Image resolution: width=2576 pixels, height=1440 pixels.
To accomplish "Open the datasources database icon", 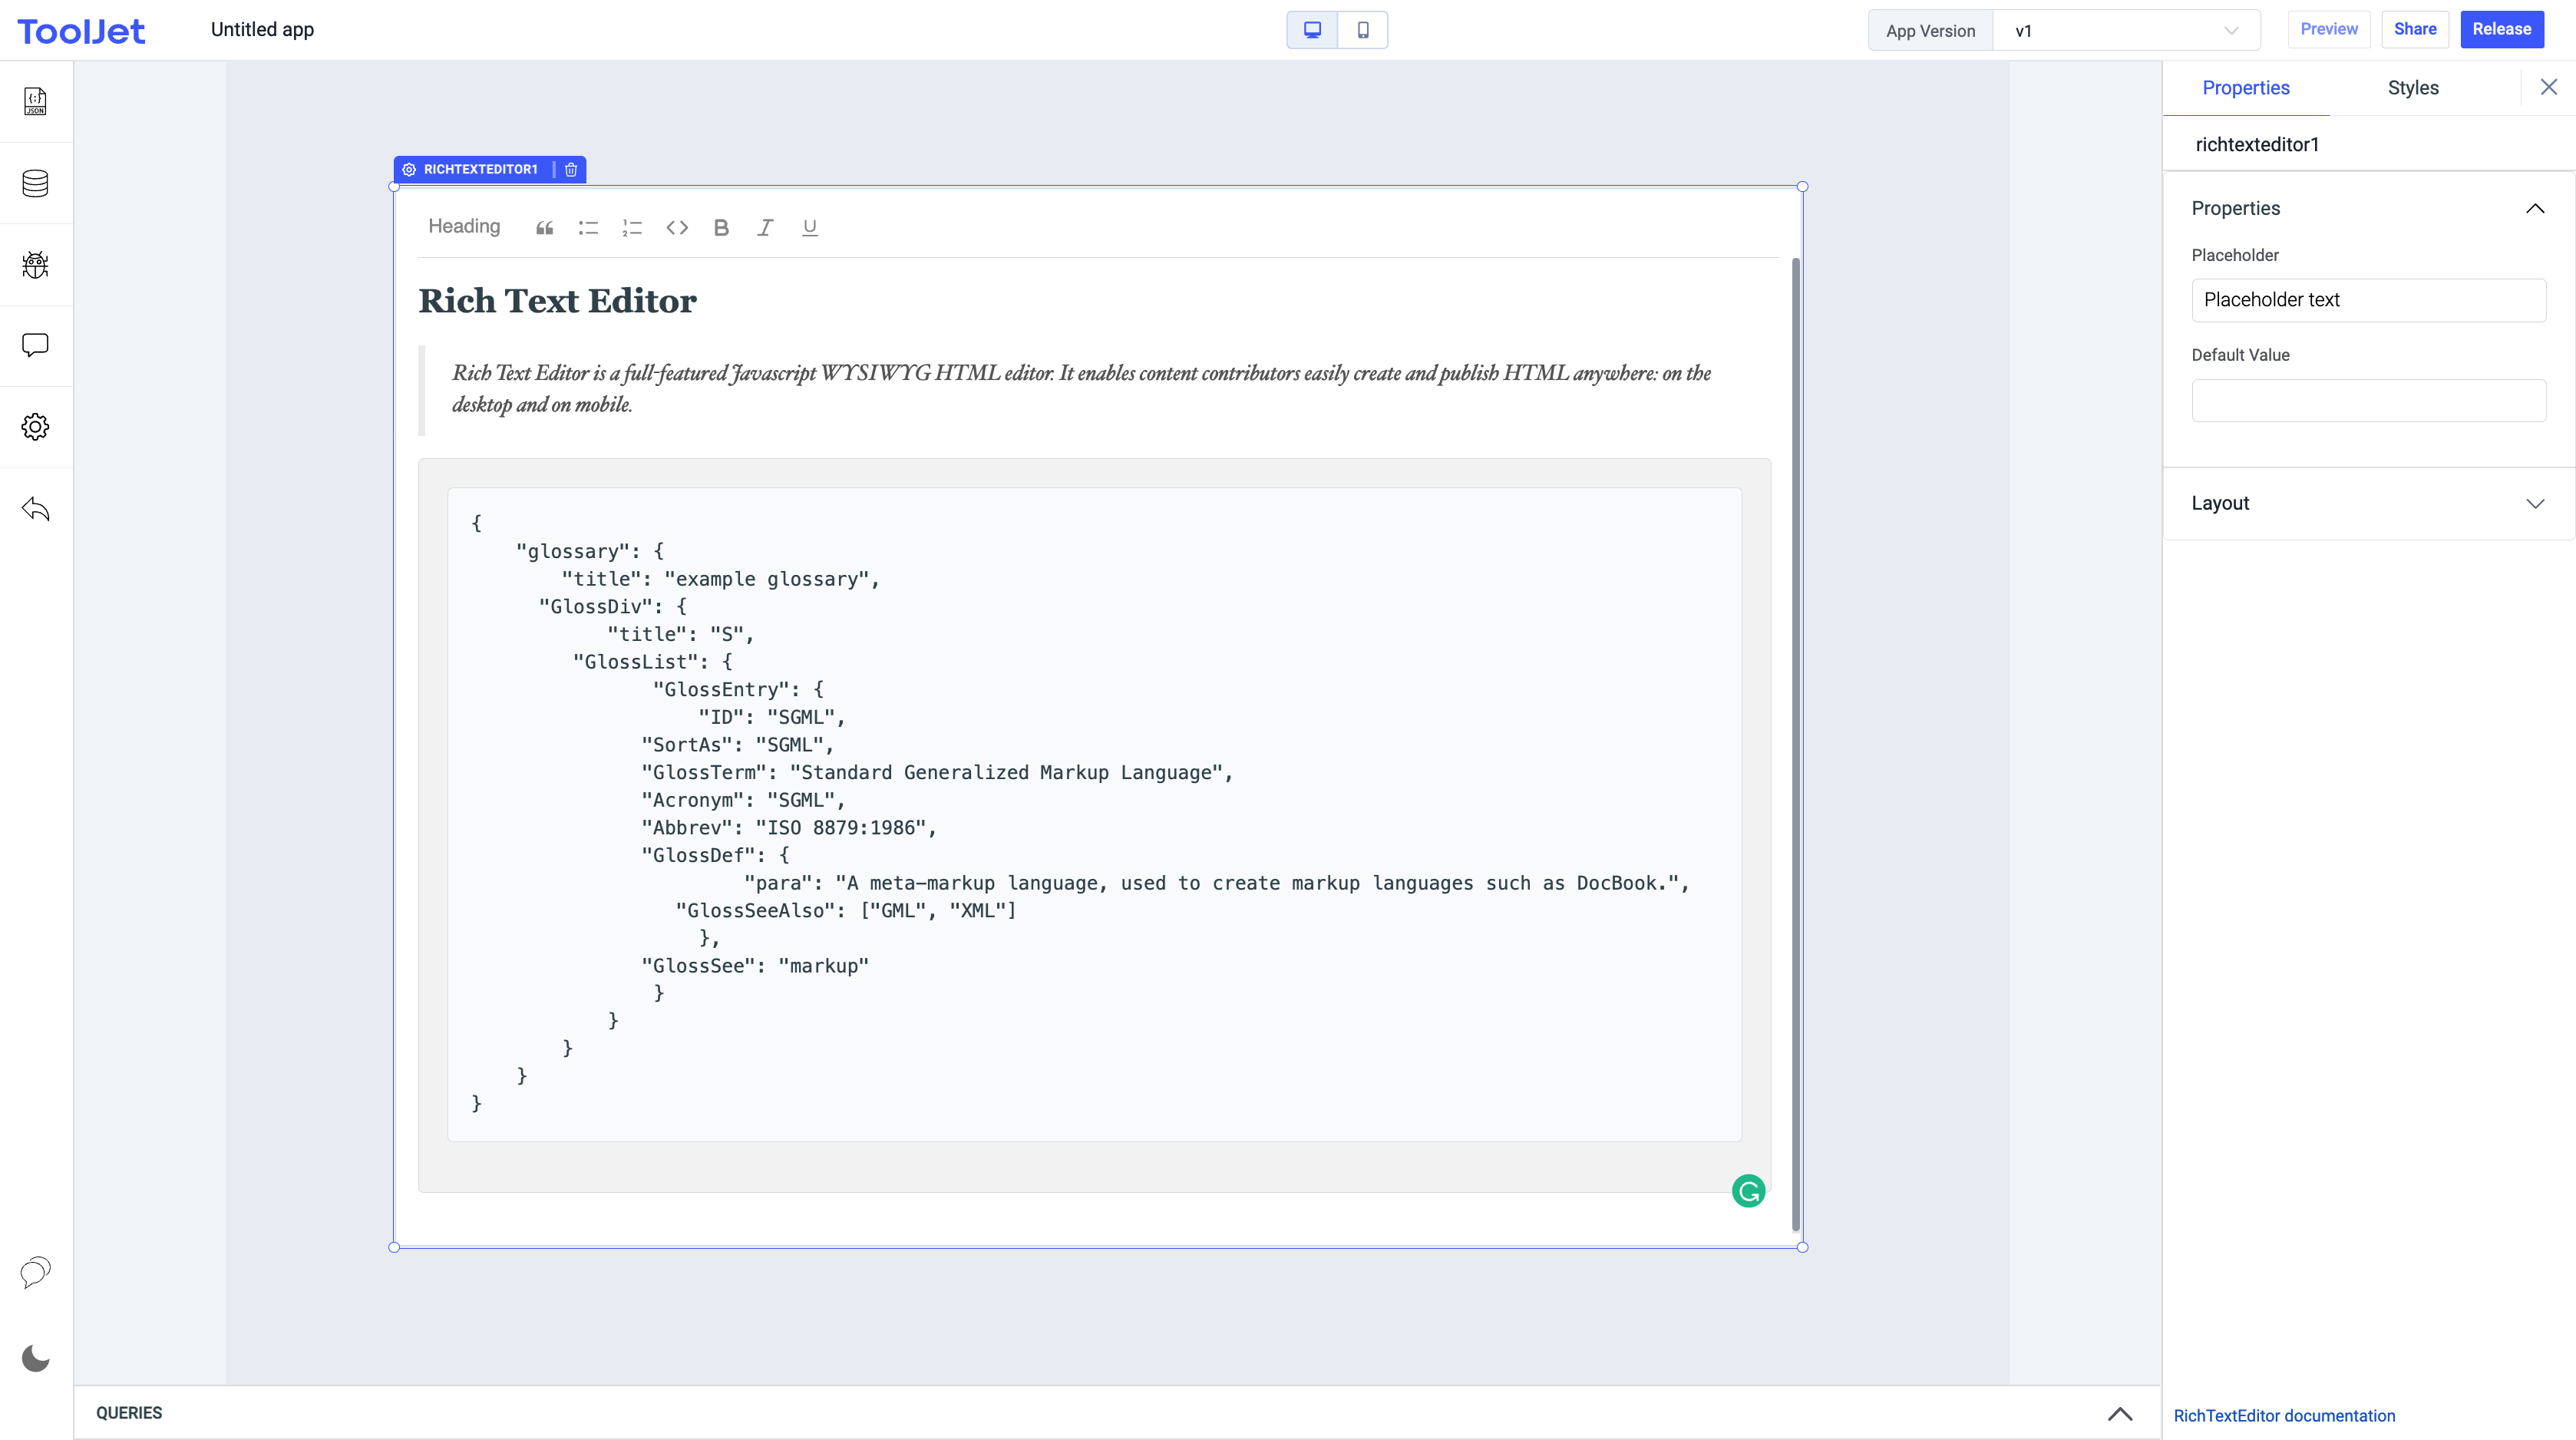I will [36, 183].
